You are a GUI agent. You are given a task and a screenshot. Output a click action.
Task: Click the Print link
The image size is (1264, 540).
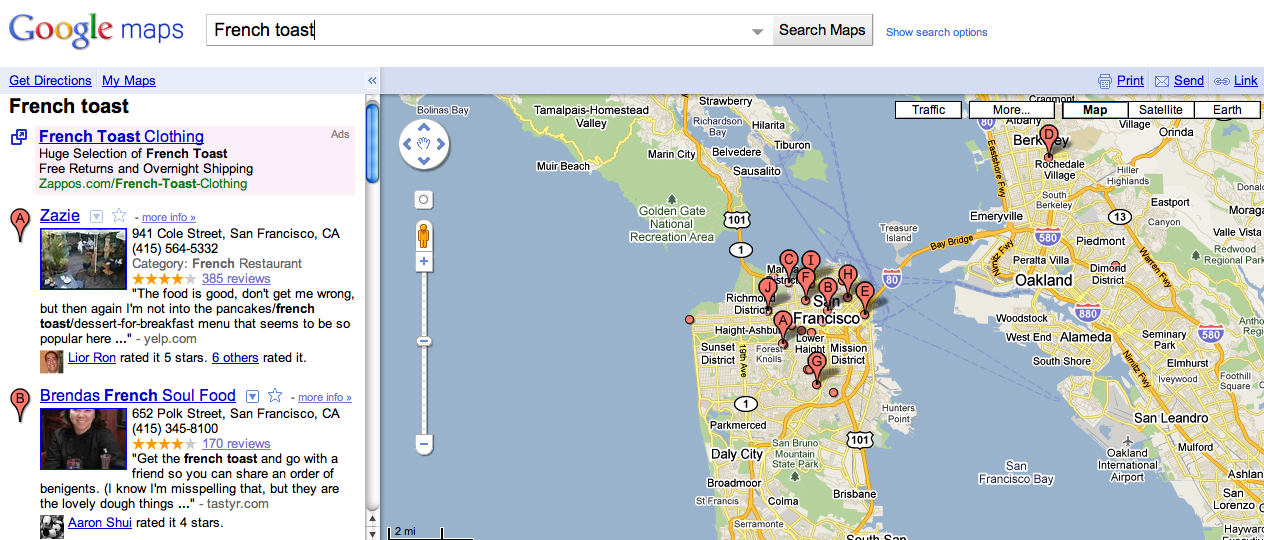tap(1130, 81)
